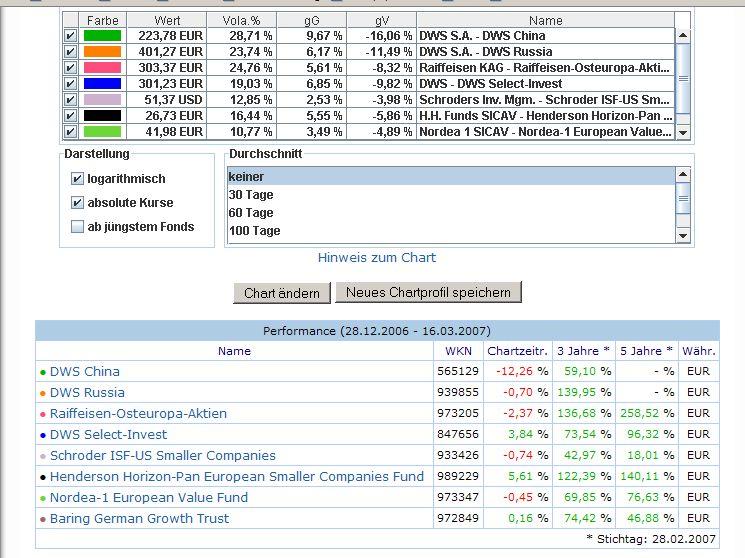The height and width of the screenshot is (558, 745).
Task: Click the Durchschnitt list scroll up arrow
Action: pos(683,174)
